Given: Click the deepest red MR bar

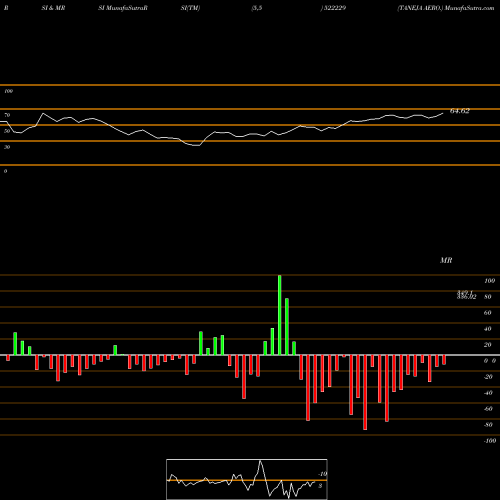Looking at the screenshot, I should click(x=365, y=392).
